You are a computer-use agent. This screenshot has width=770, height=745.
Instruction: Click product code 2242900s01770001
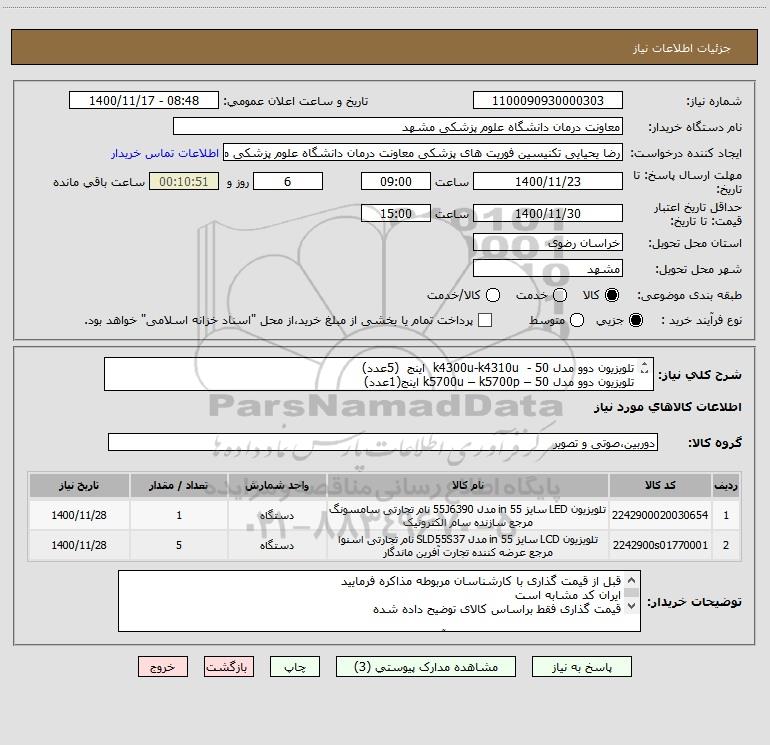pyautogui.click(x=660, y=545)
